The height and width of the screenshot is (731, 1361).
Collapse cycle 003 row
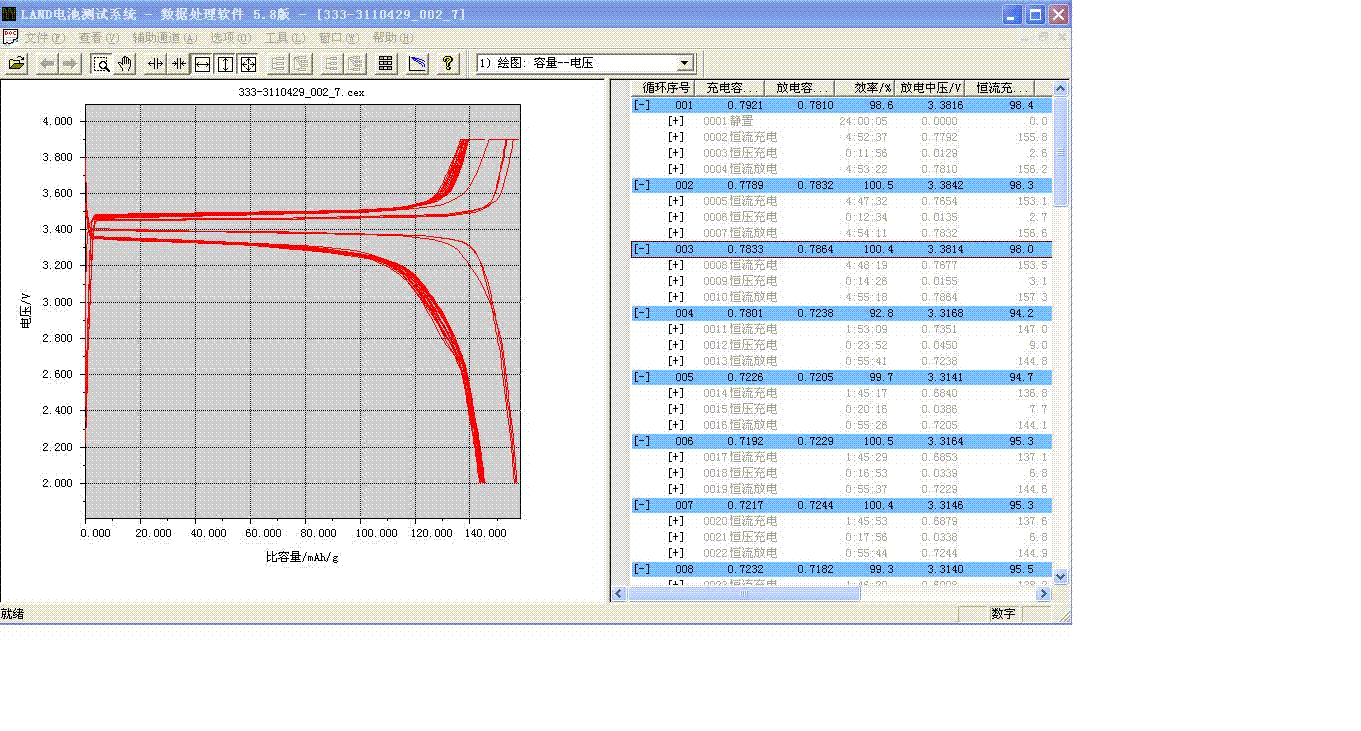641,249
